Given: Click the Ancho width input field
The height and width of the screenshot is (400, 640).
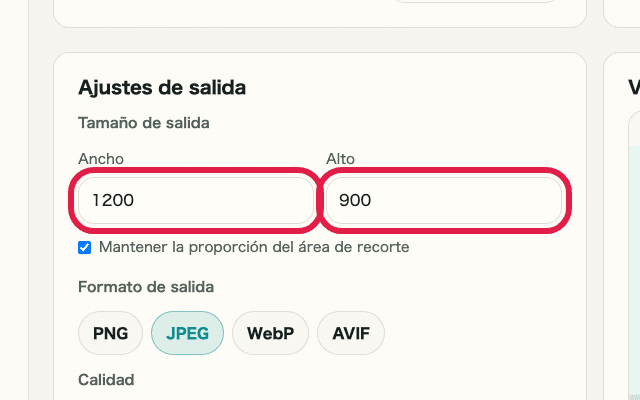Looking at the screenshot, I should tap(195, 200).
